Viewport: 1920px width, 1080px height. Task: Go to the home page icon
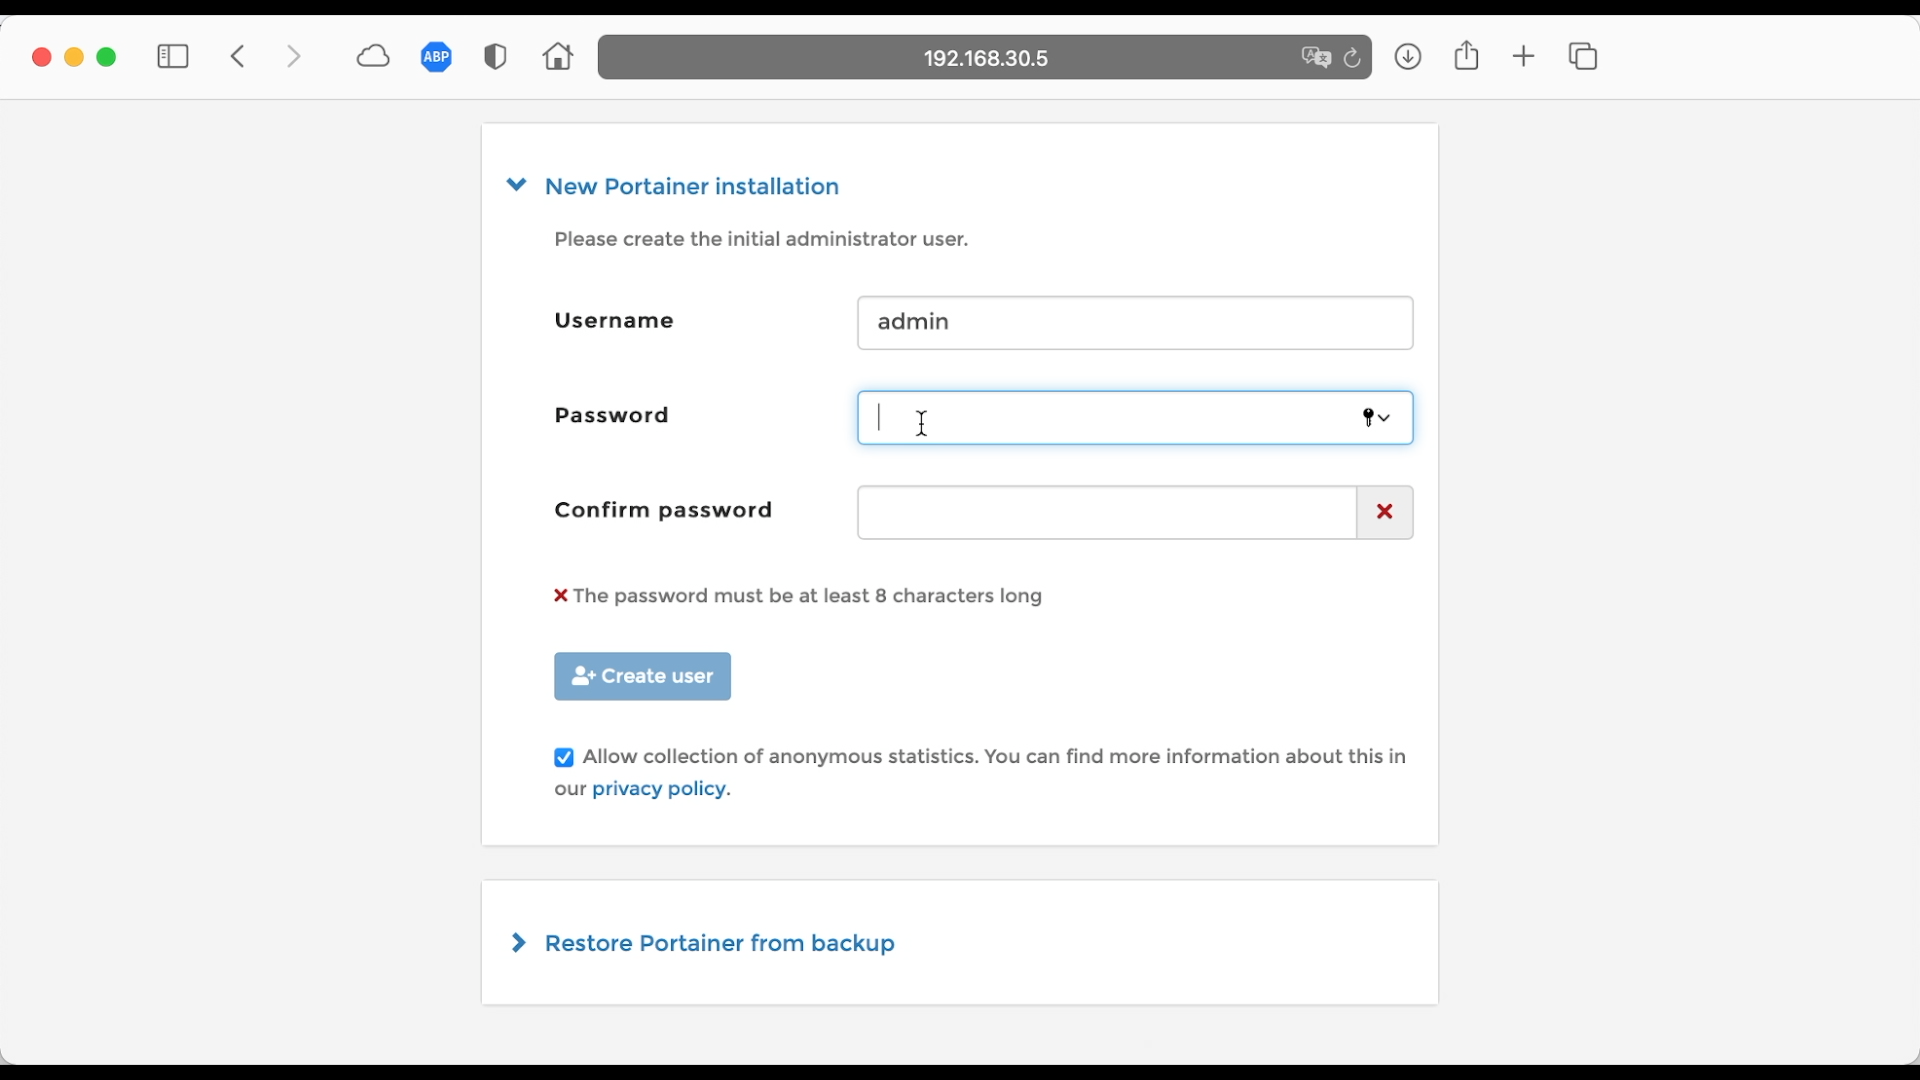(x=558, y=57)
